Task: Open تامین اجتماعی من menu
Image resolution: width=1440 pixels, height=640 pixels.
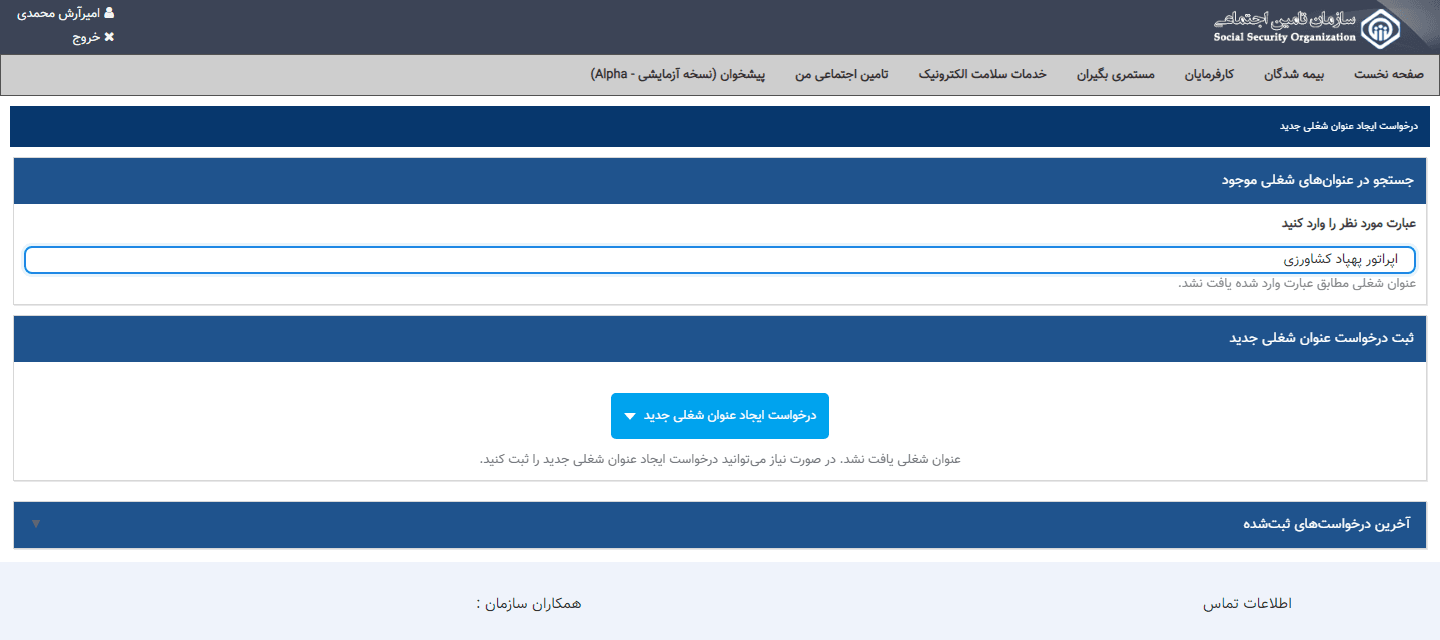Action: tap(842, 75)
